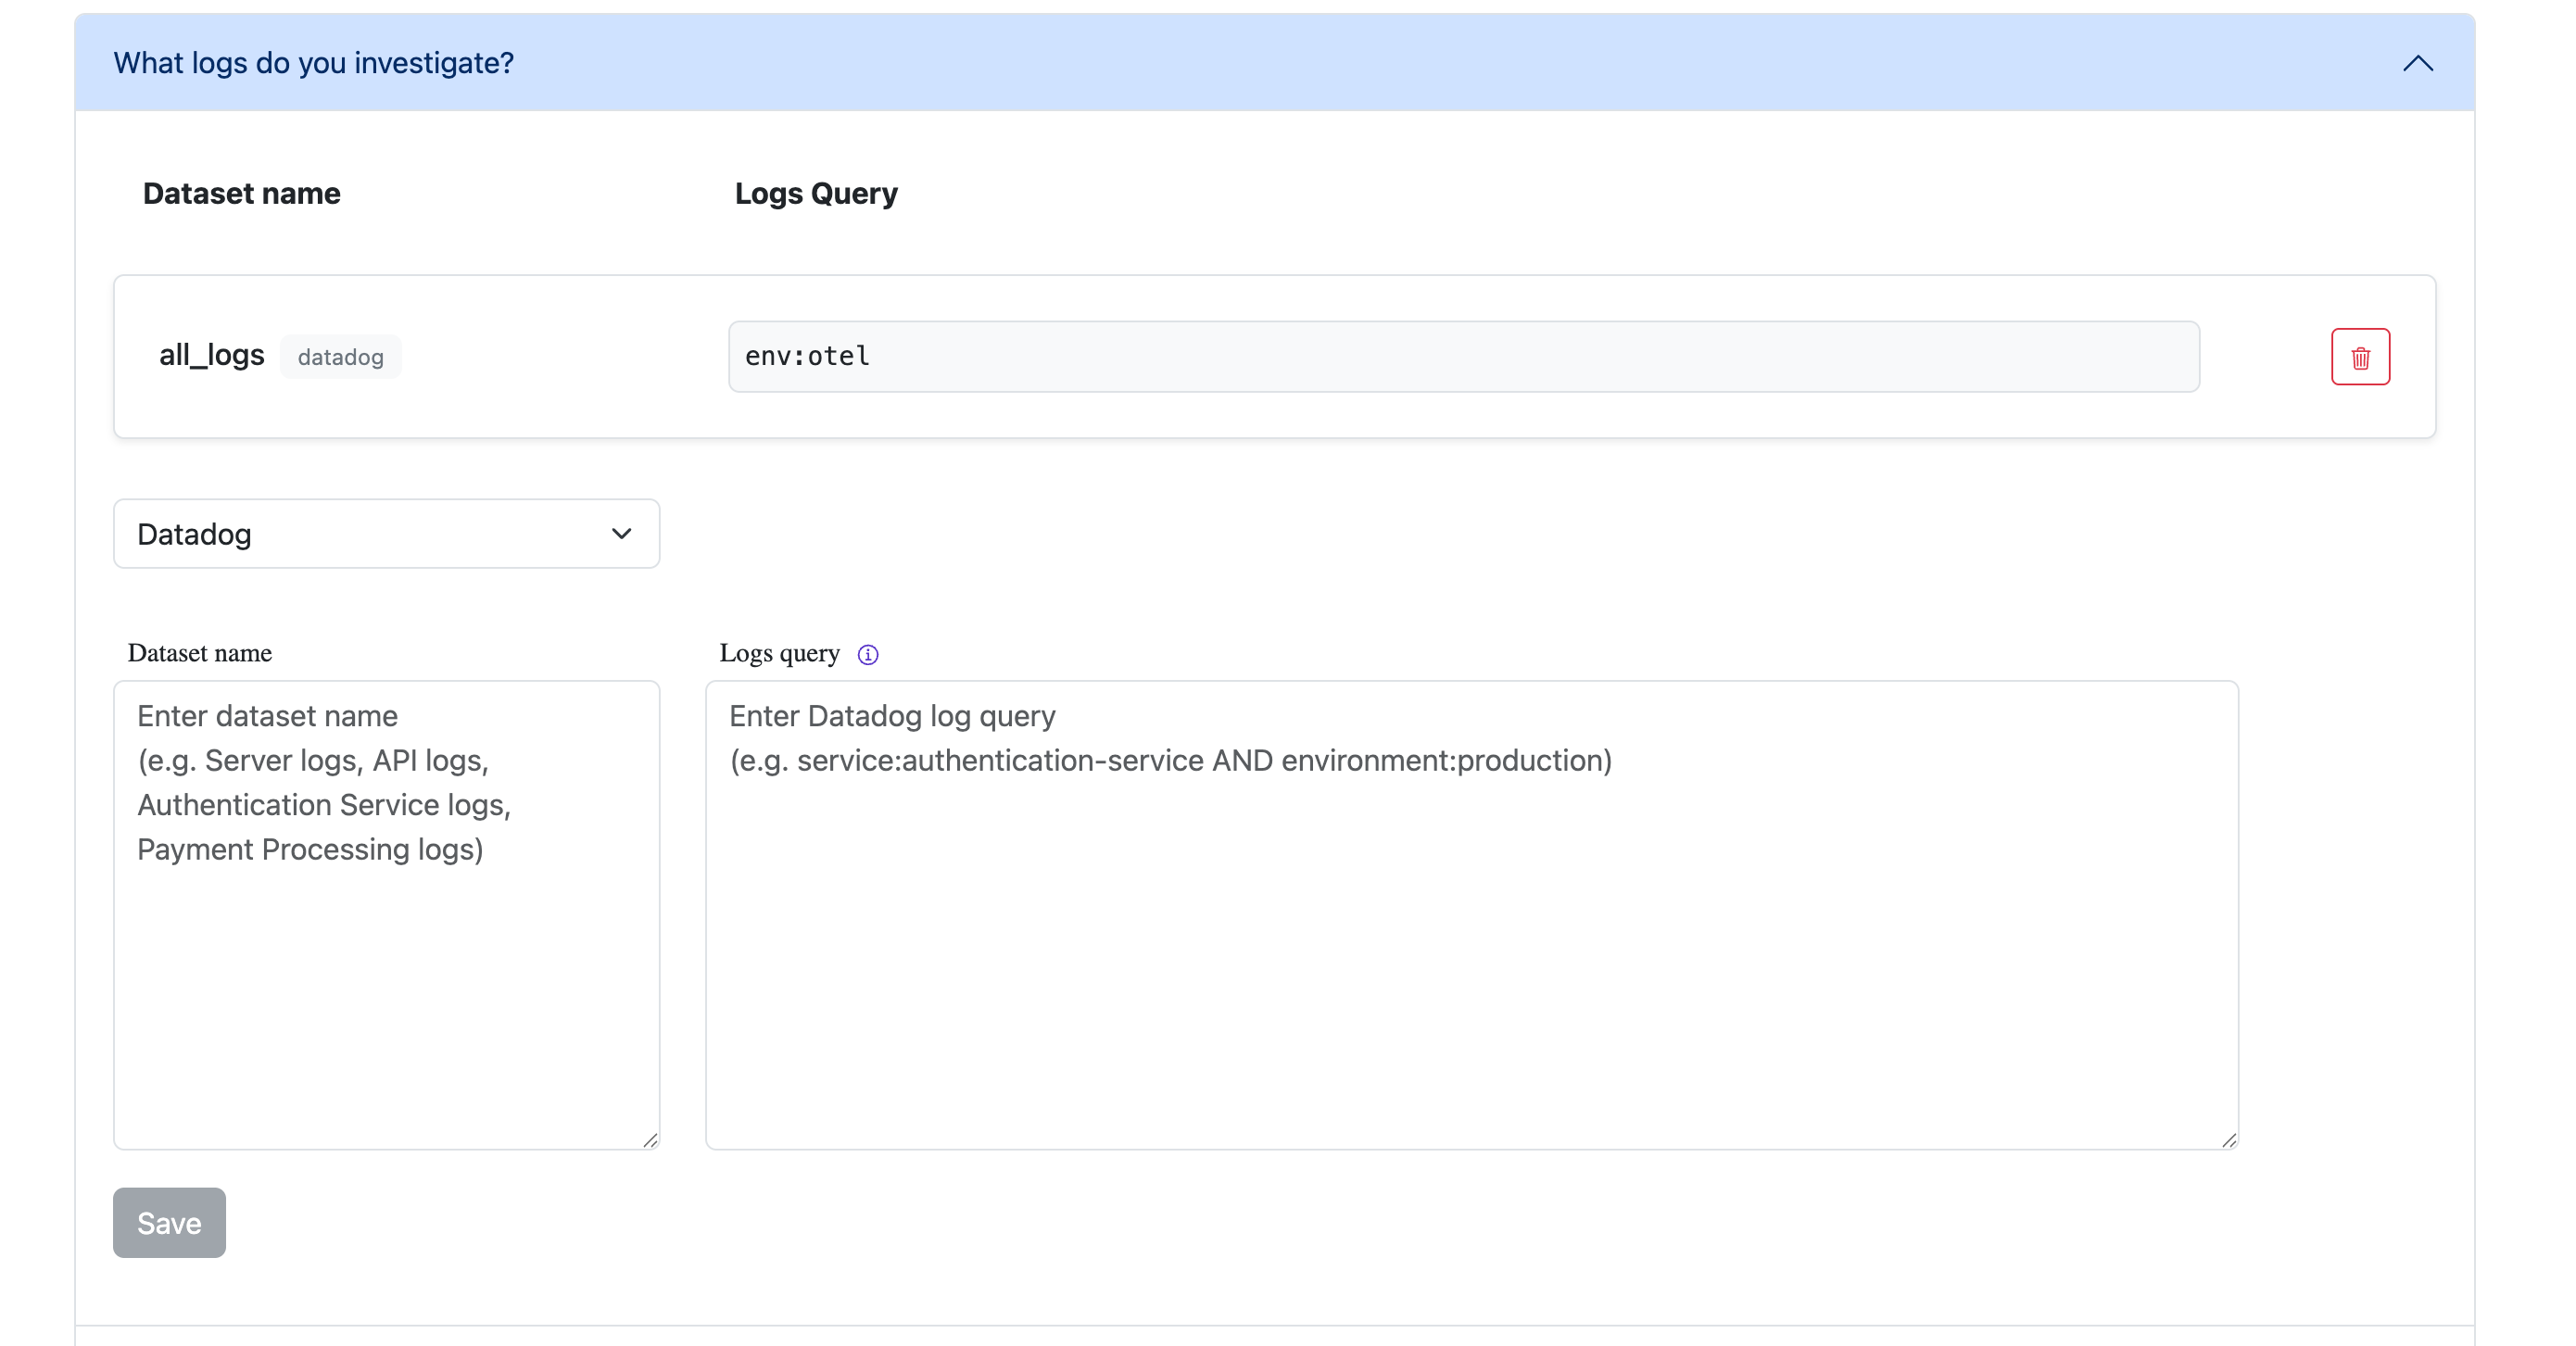Delete the all_logs dataset with trash icon
This screenshot has width=2576, height=1346.
(2360, 357)
